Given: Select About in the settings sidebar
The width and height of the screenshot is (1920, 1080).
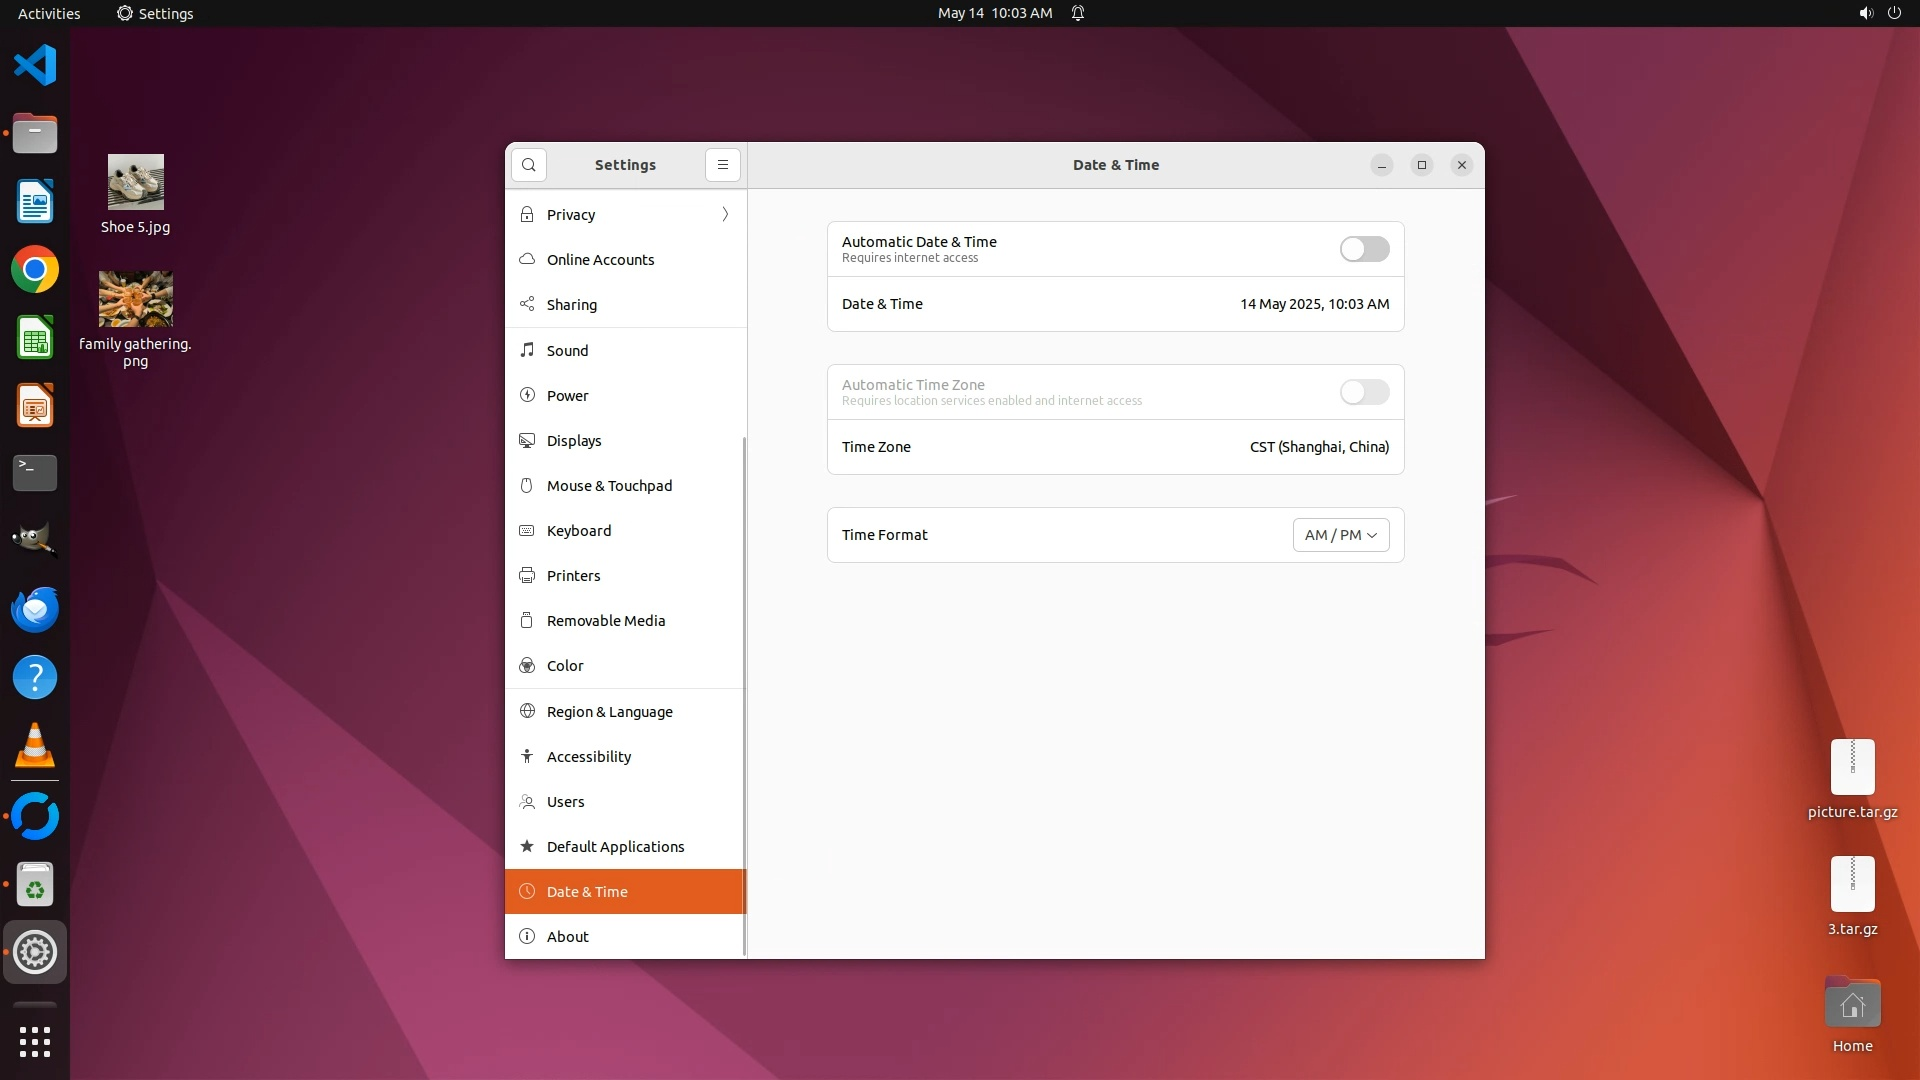Looking at the screenshot, I should 568,937.
